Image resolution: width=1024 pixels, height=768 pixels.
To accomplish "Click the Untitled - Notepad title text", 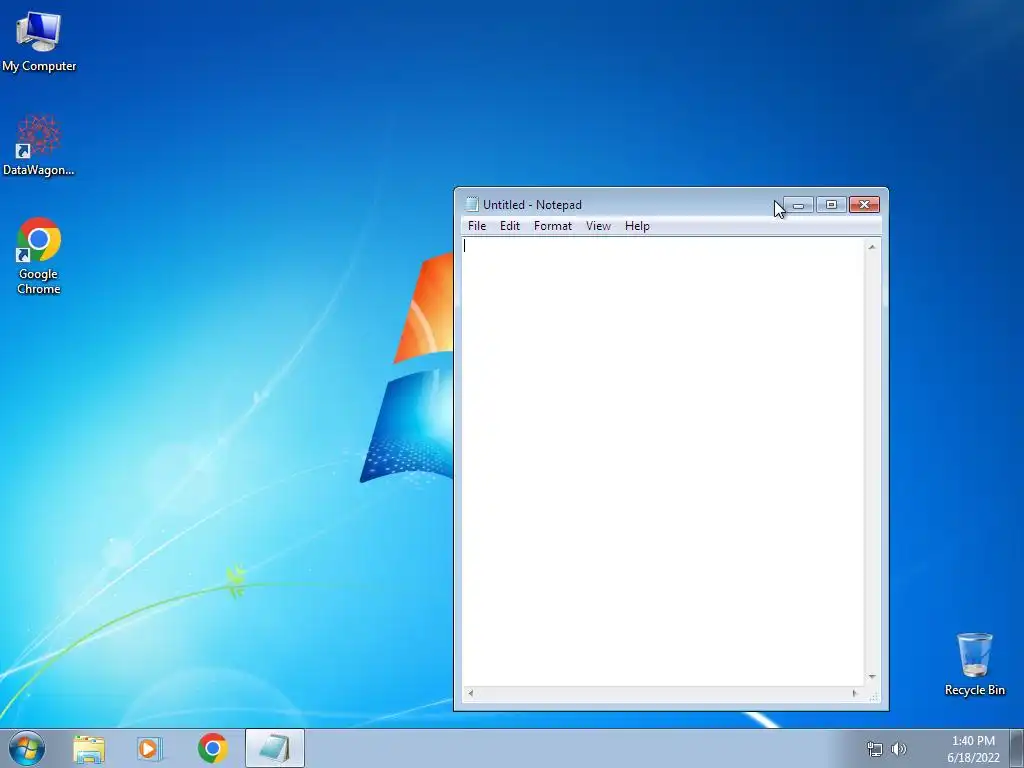I will tap(532, 205).
